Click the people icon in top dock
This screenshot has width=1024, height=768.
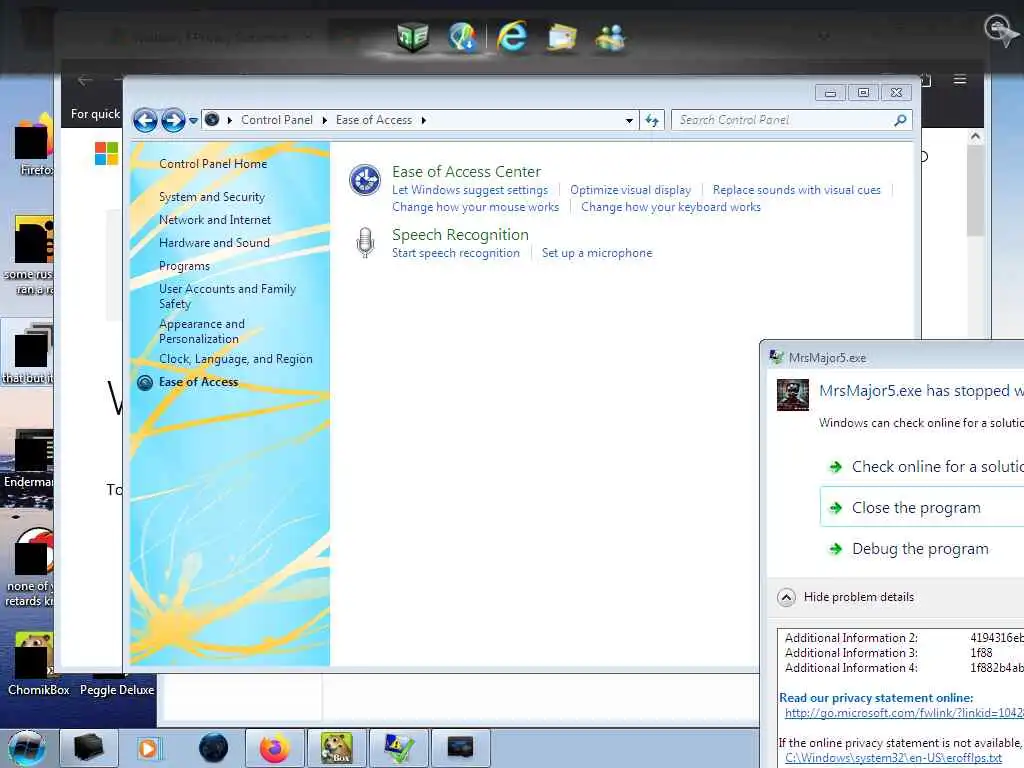click(610, 37)
